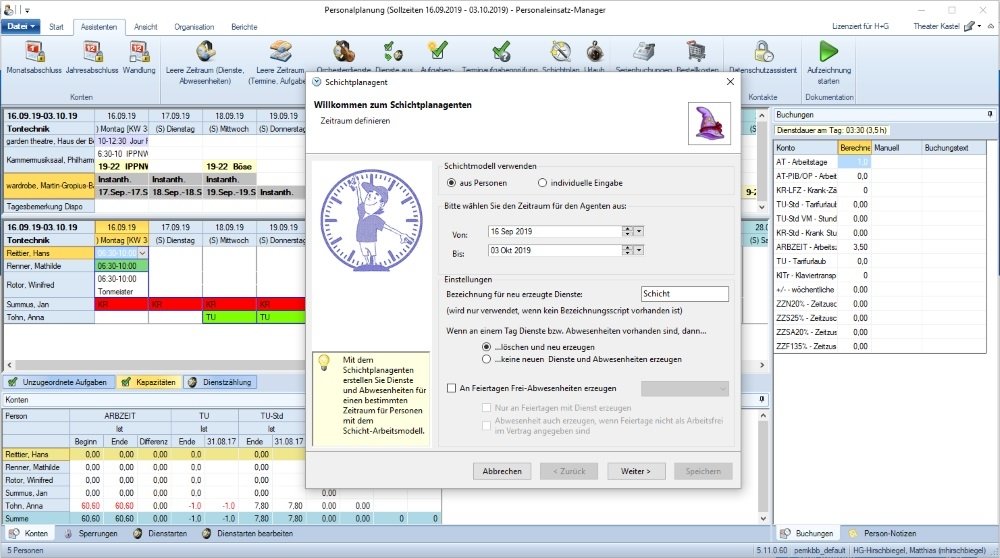
Task: Click the Speichern button
Action: point(703,471)
